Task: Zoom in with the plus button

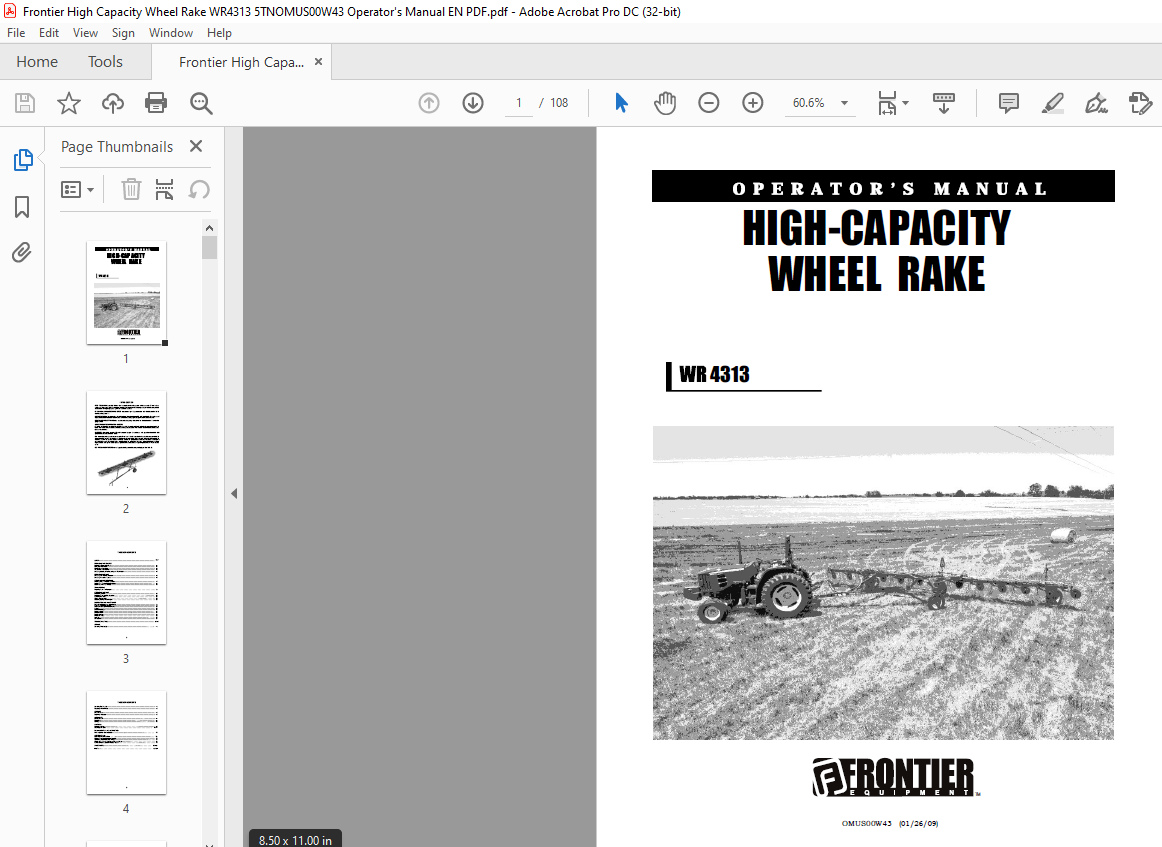Action: click(752, 103)
